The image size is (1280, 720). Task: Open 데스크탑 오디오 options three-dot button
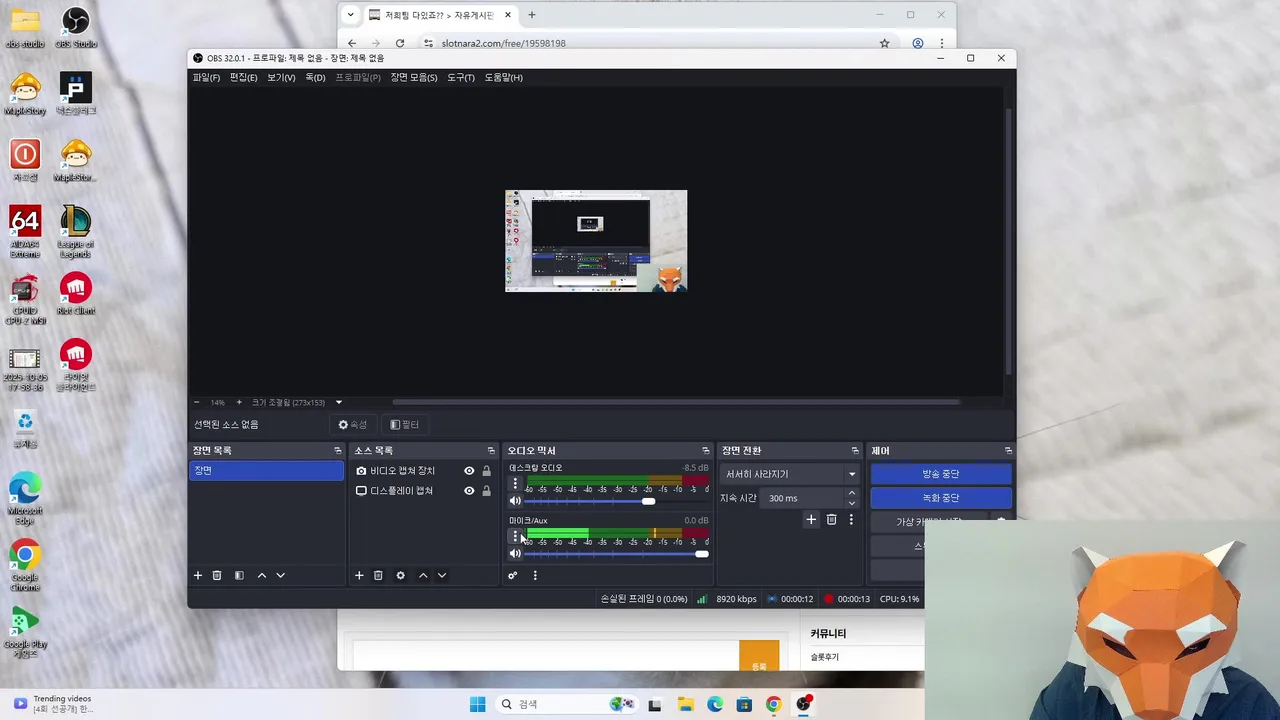click(515, 484)
